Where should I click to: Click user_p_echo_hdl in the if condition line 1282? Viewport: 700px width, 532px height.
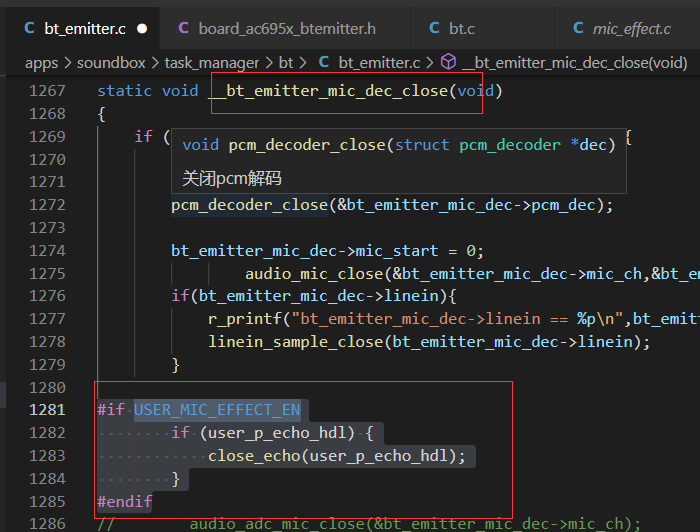(x=277, y=433)
